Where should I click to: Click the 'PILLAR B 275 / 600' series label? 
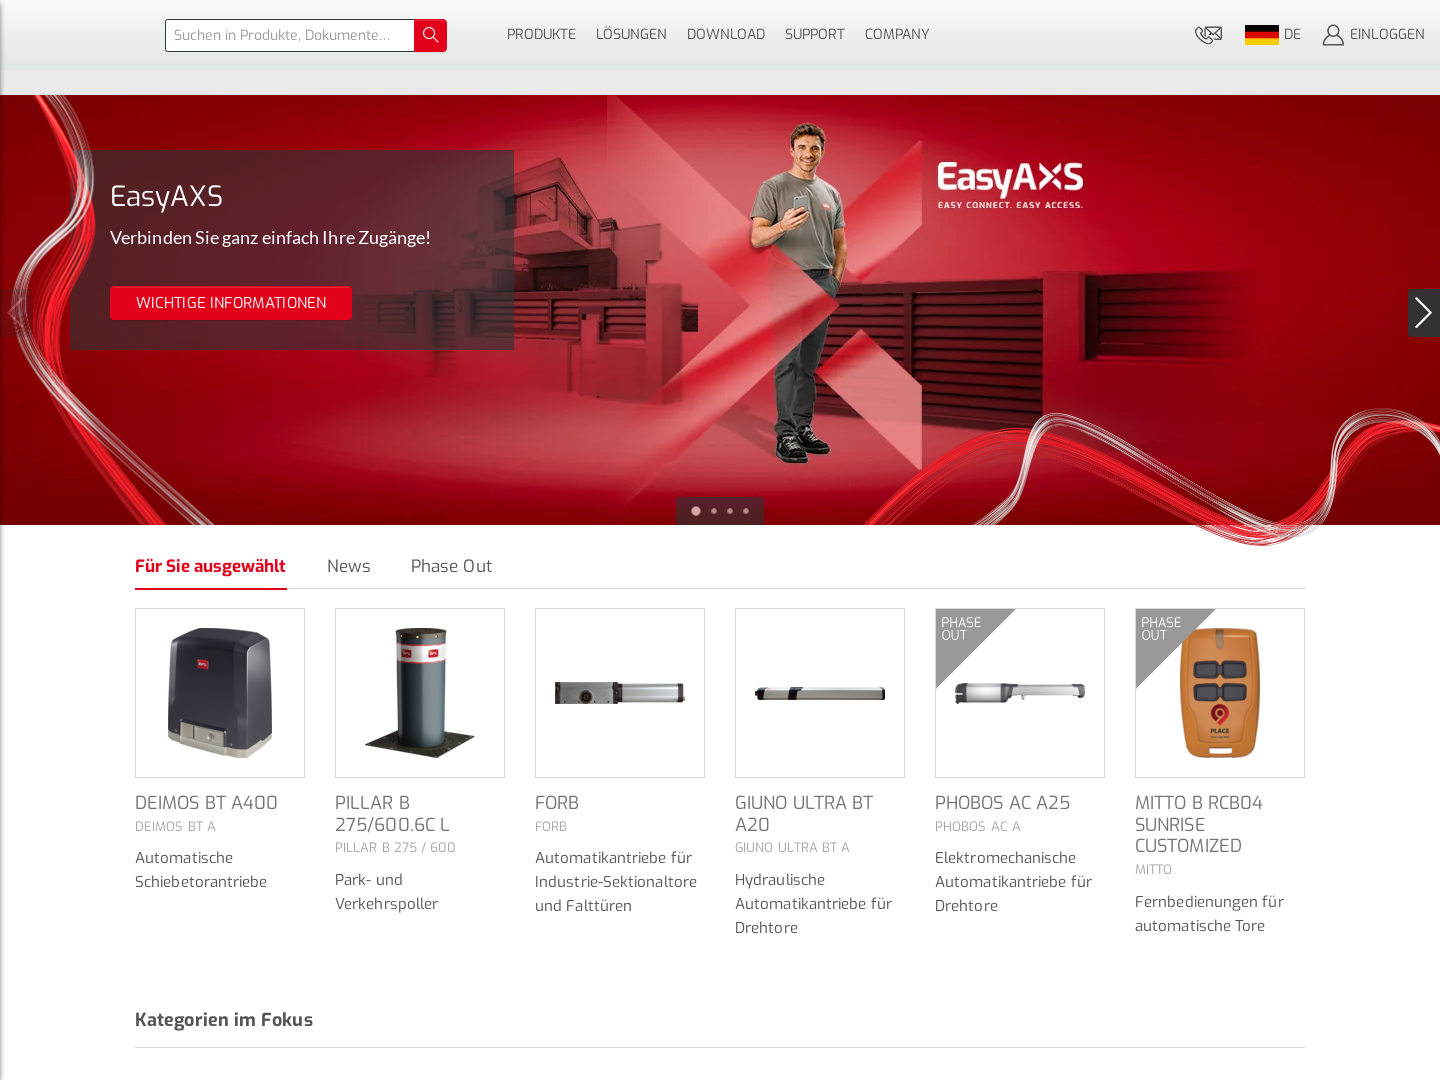click(395, 848)
